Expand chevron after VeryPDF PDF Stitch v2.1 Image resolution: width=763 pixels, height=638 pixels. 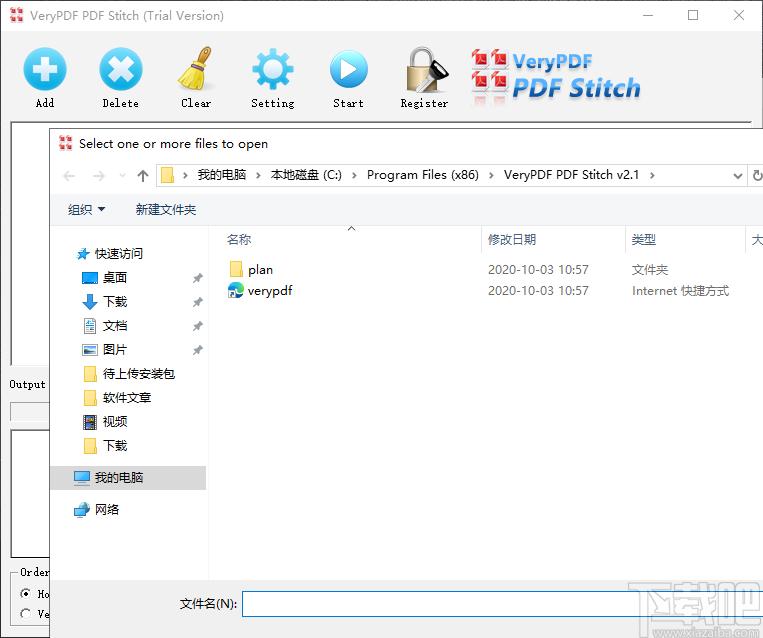point(652,176)
